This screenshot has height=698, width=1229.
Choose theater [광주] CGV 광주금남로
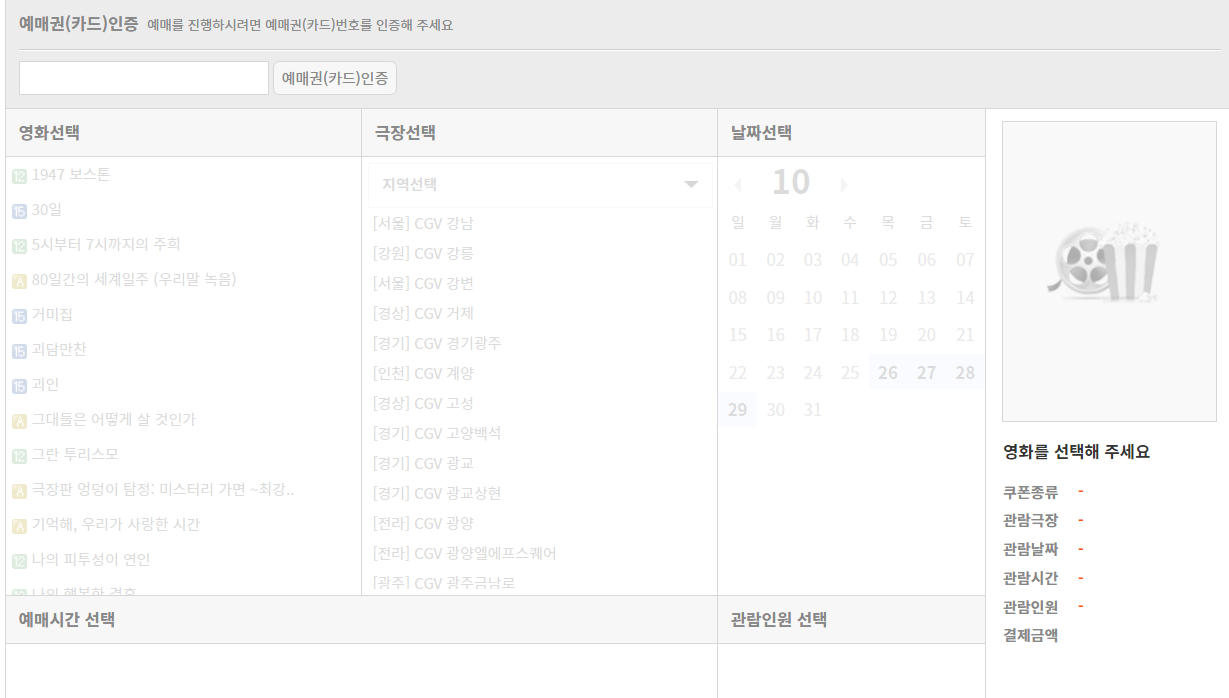click(x=444, y=583)
